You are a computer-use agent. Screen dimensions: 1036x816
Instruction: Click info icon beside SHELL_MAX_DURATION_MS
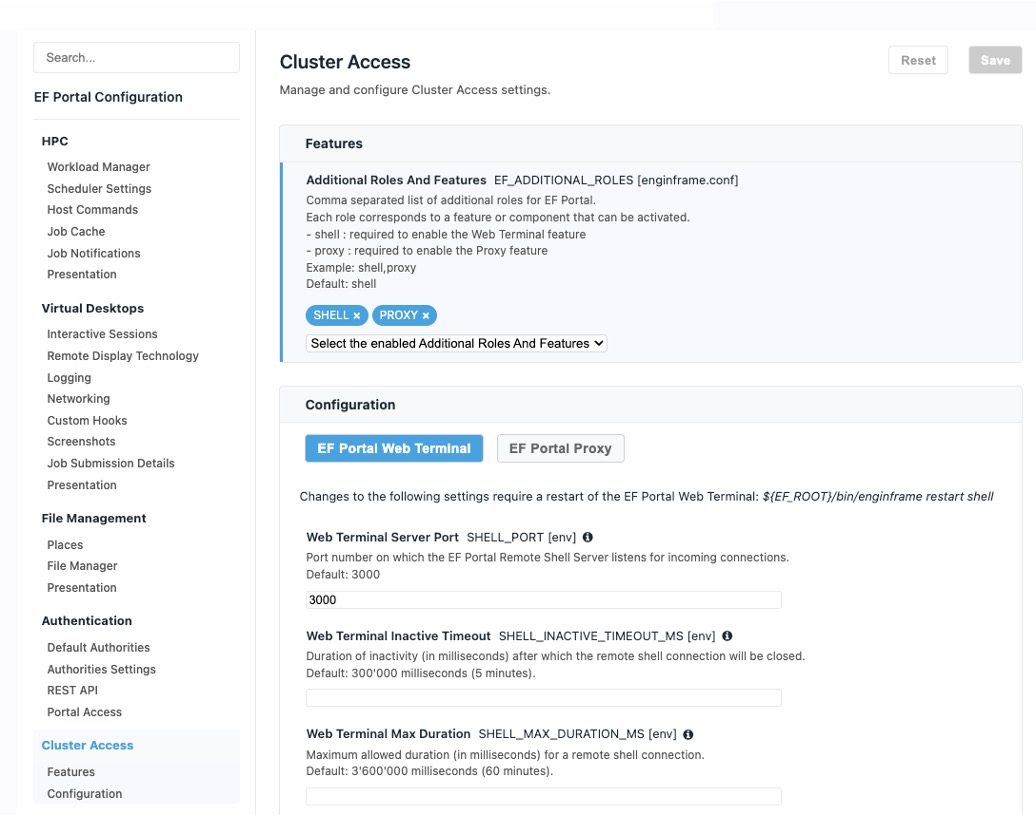(x=689, y=734)
